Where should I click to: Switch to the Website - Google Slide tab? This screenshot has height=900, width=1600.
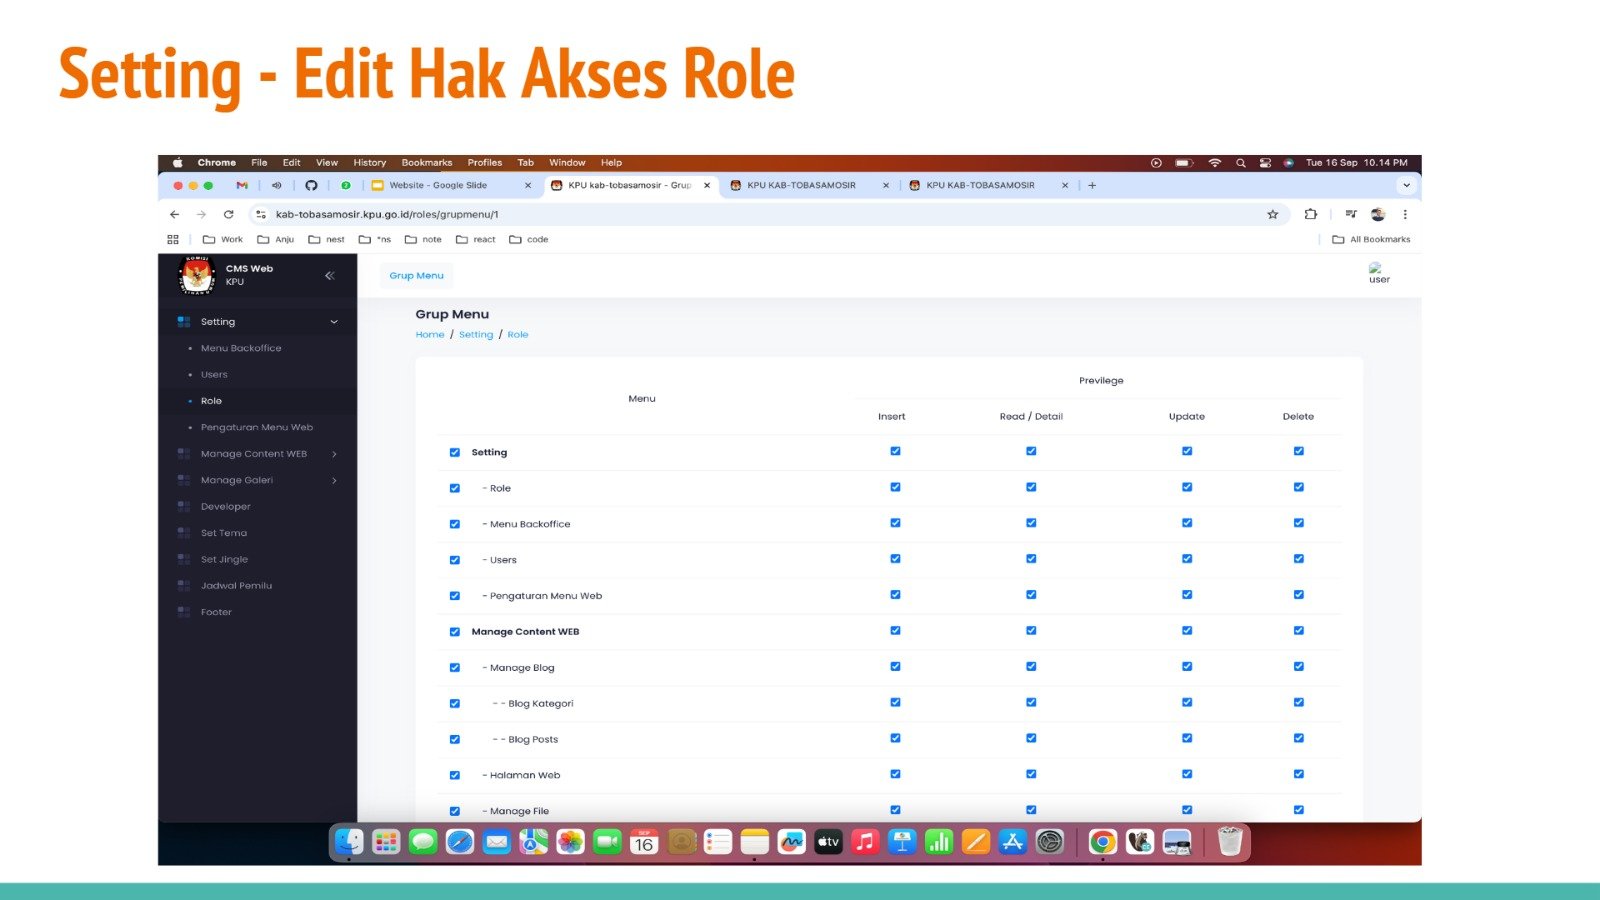438,185
